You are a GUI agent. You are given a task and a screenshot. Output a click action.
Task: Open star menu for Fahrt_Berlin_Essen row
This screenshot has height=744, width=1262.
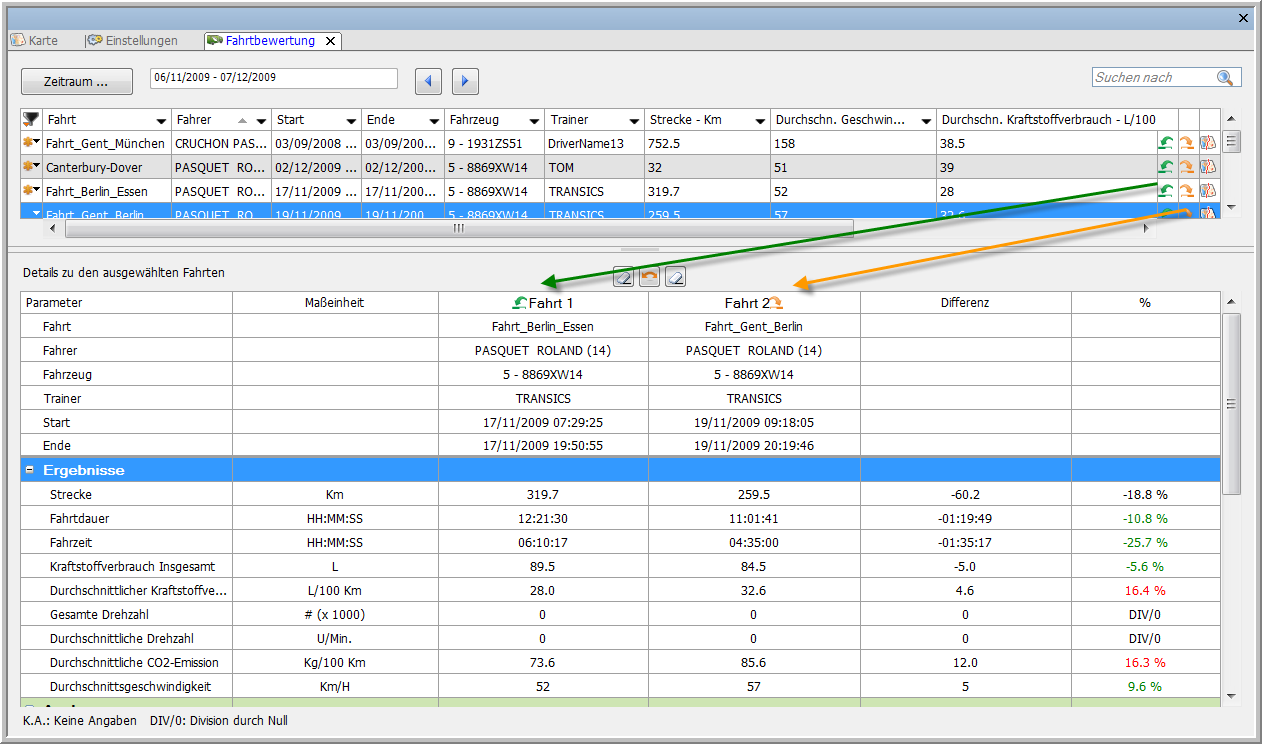32,191
